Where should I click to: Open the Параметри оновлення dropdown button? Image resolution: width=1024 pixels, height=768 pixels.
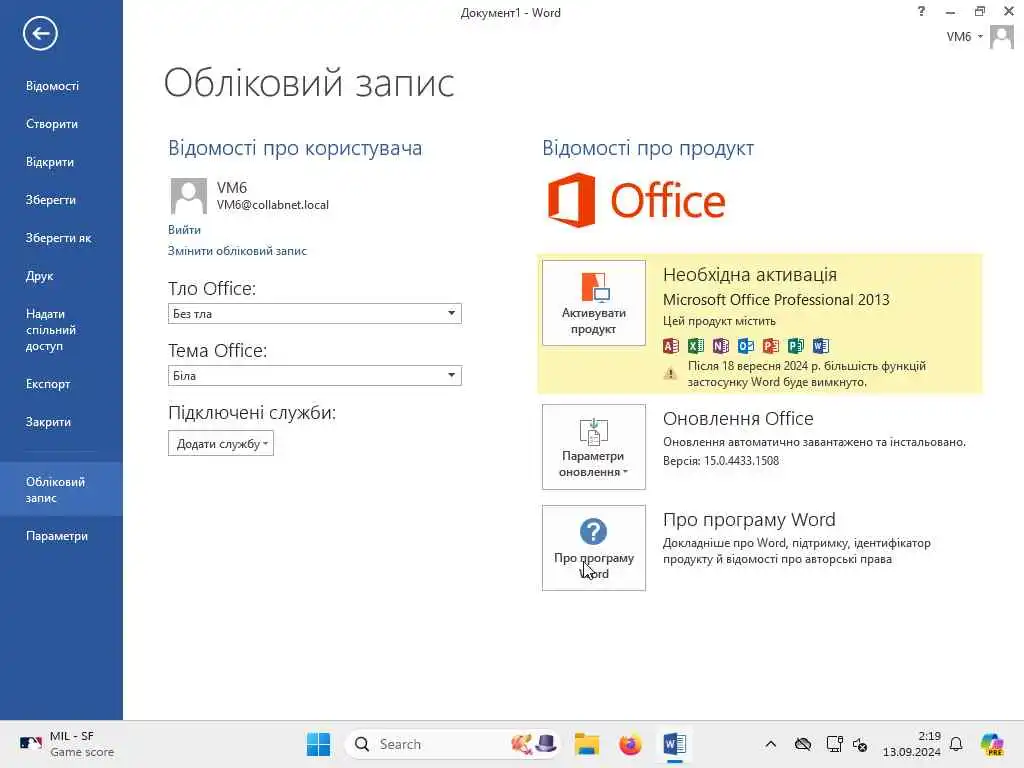[x=594, y=447]
